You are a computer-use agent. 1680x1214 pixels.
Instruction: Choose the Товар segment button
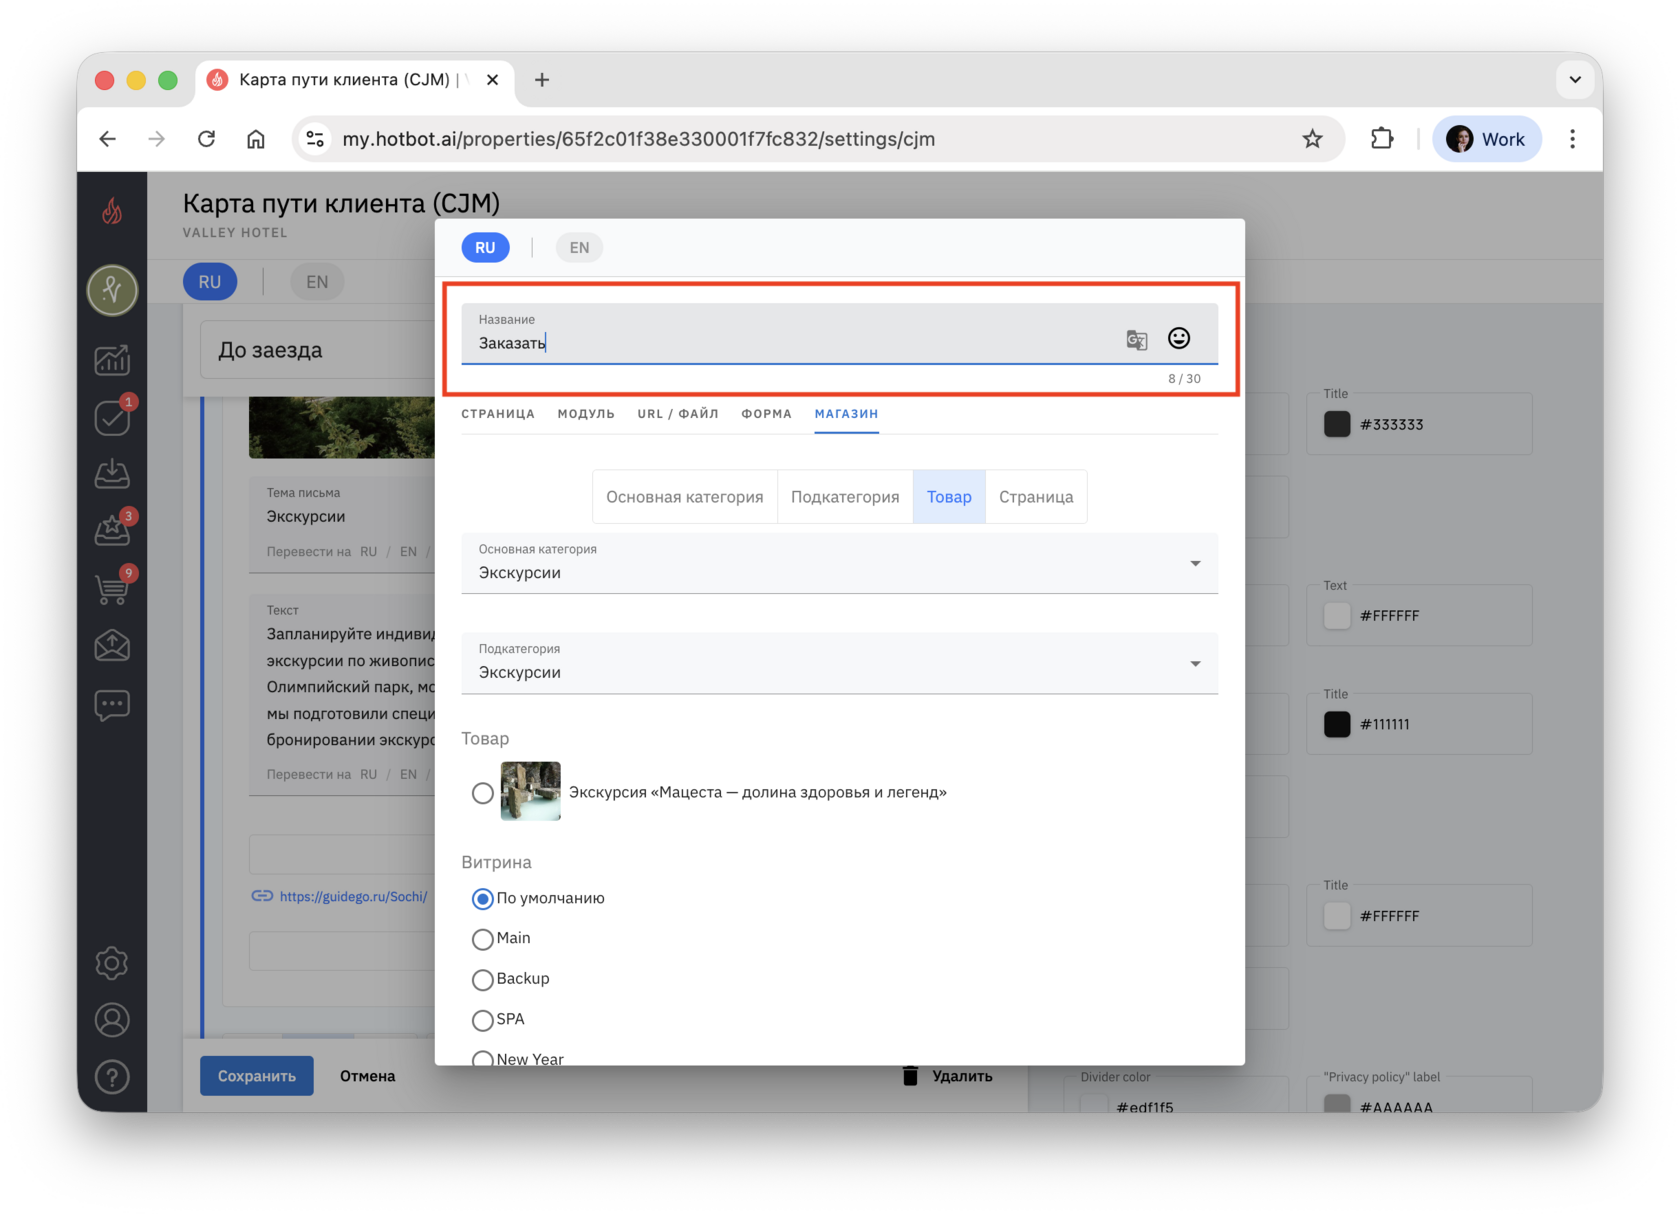[x=949, y=497]
